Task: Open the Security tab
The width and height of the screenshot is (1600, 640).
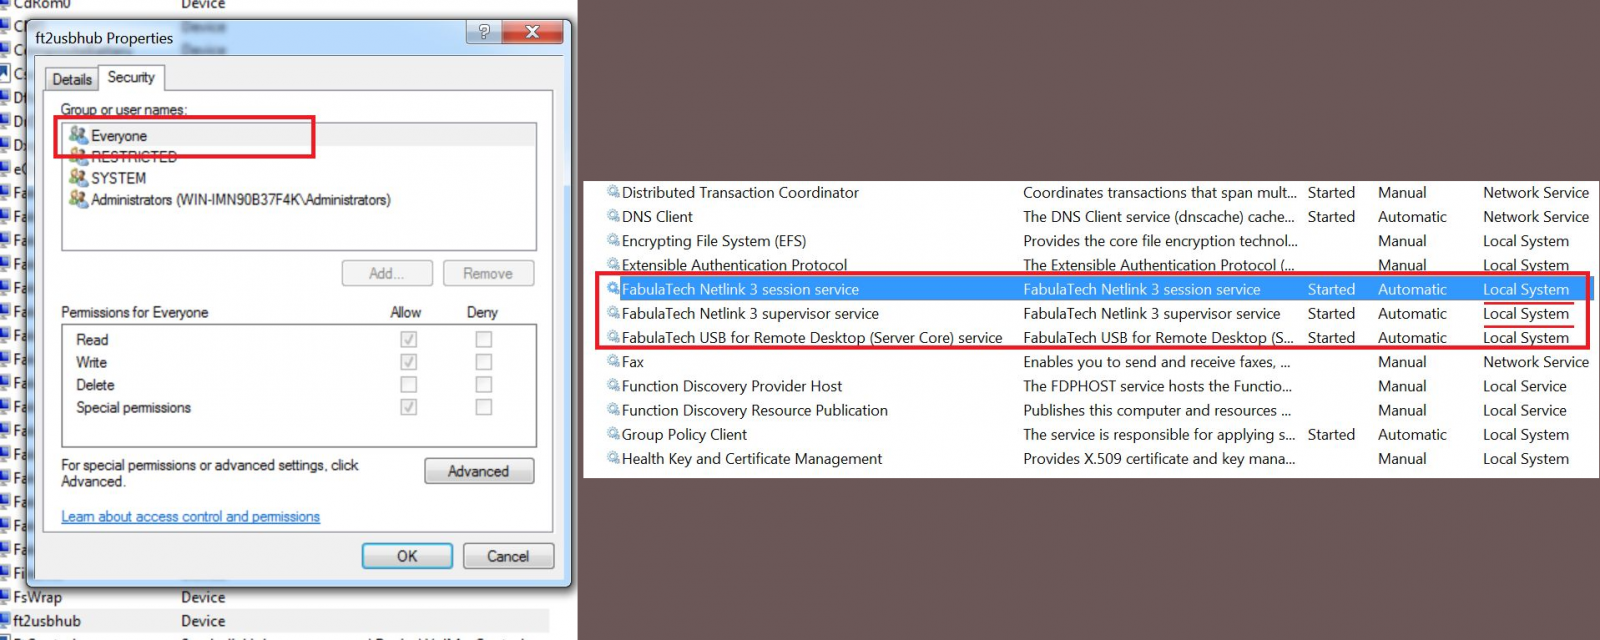Action: tap(131, 77)
